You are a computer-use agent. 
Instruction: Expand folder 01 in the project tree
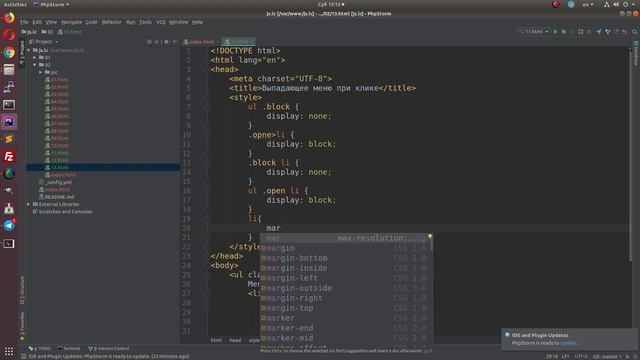(35, 58)
